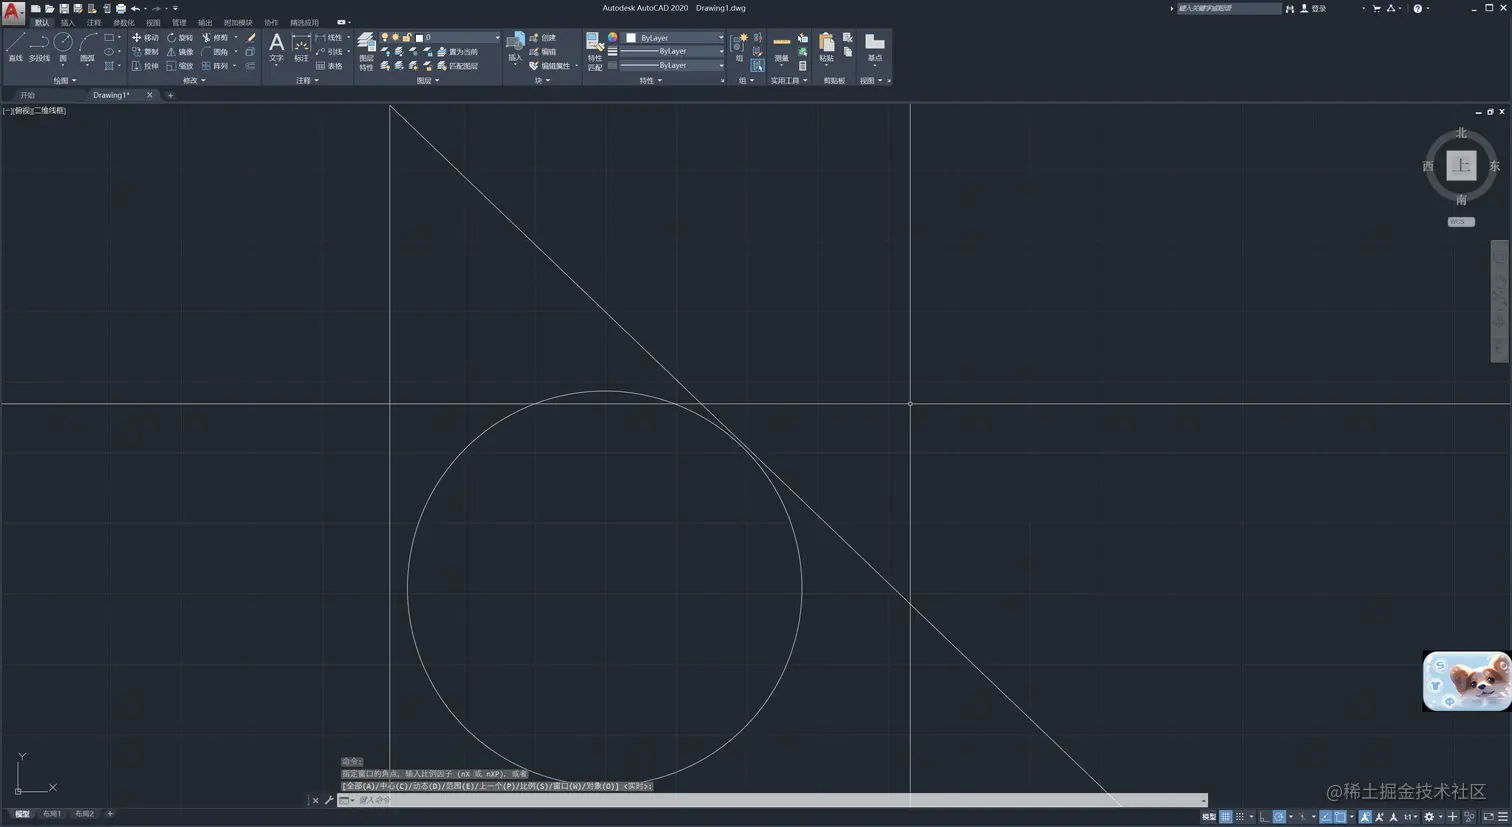Open the Insert (插入) ribbon tab
Image resolution: width=1512 pixels, height=827 pixels.
pyautogui.click(x=67, y=22)
